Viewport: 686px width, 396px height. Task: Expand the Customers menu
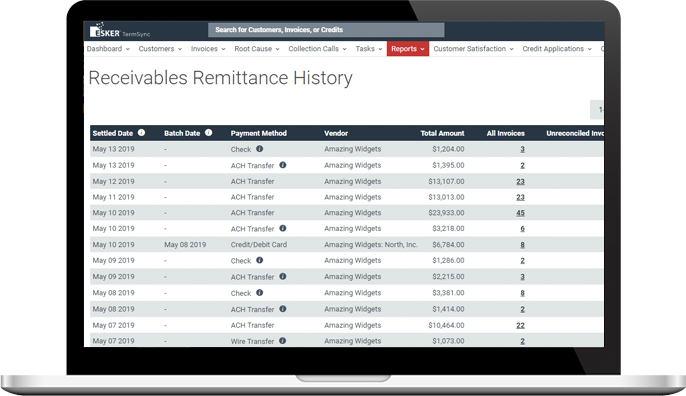[x=160, y=49]
